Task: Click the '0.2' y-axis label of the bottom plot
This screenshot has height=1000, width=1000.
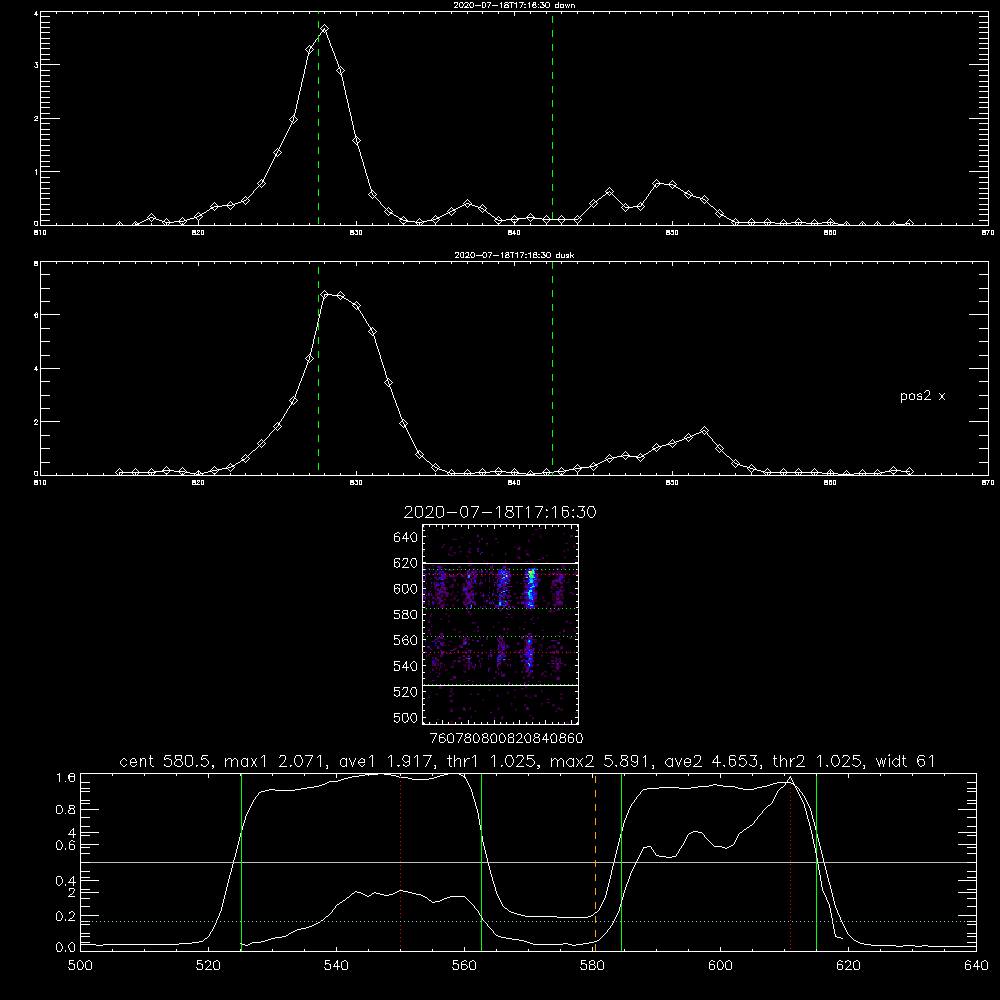Action: click(x=66, y=916)
